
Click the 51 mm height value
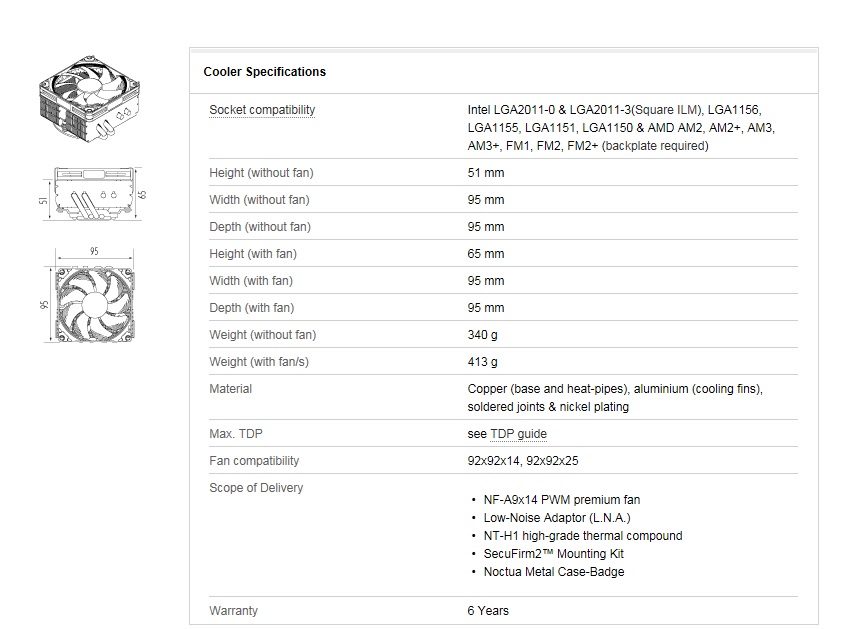click(x=486, y=173)
